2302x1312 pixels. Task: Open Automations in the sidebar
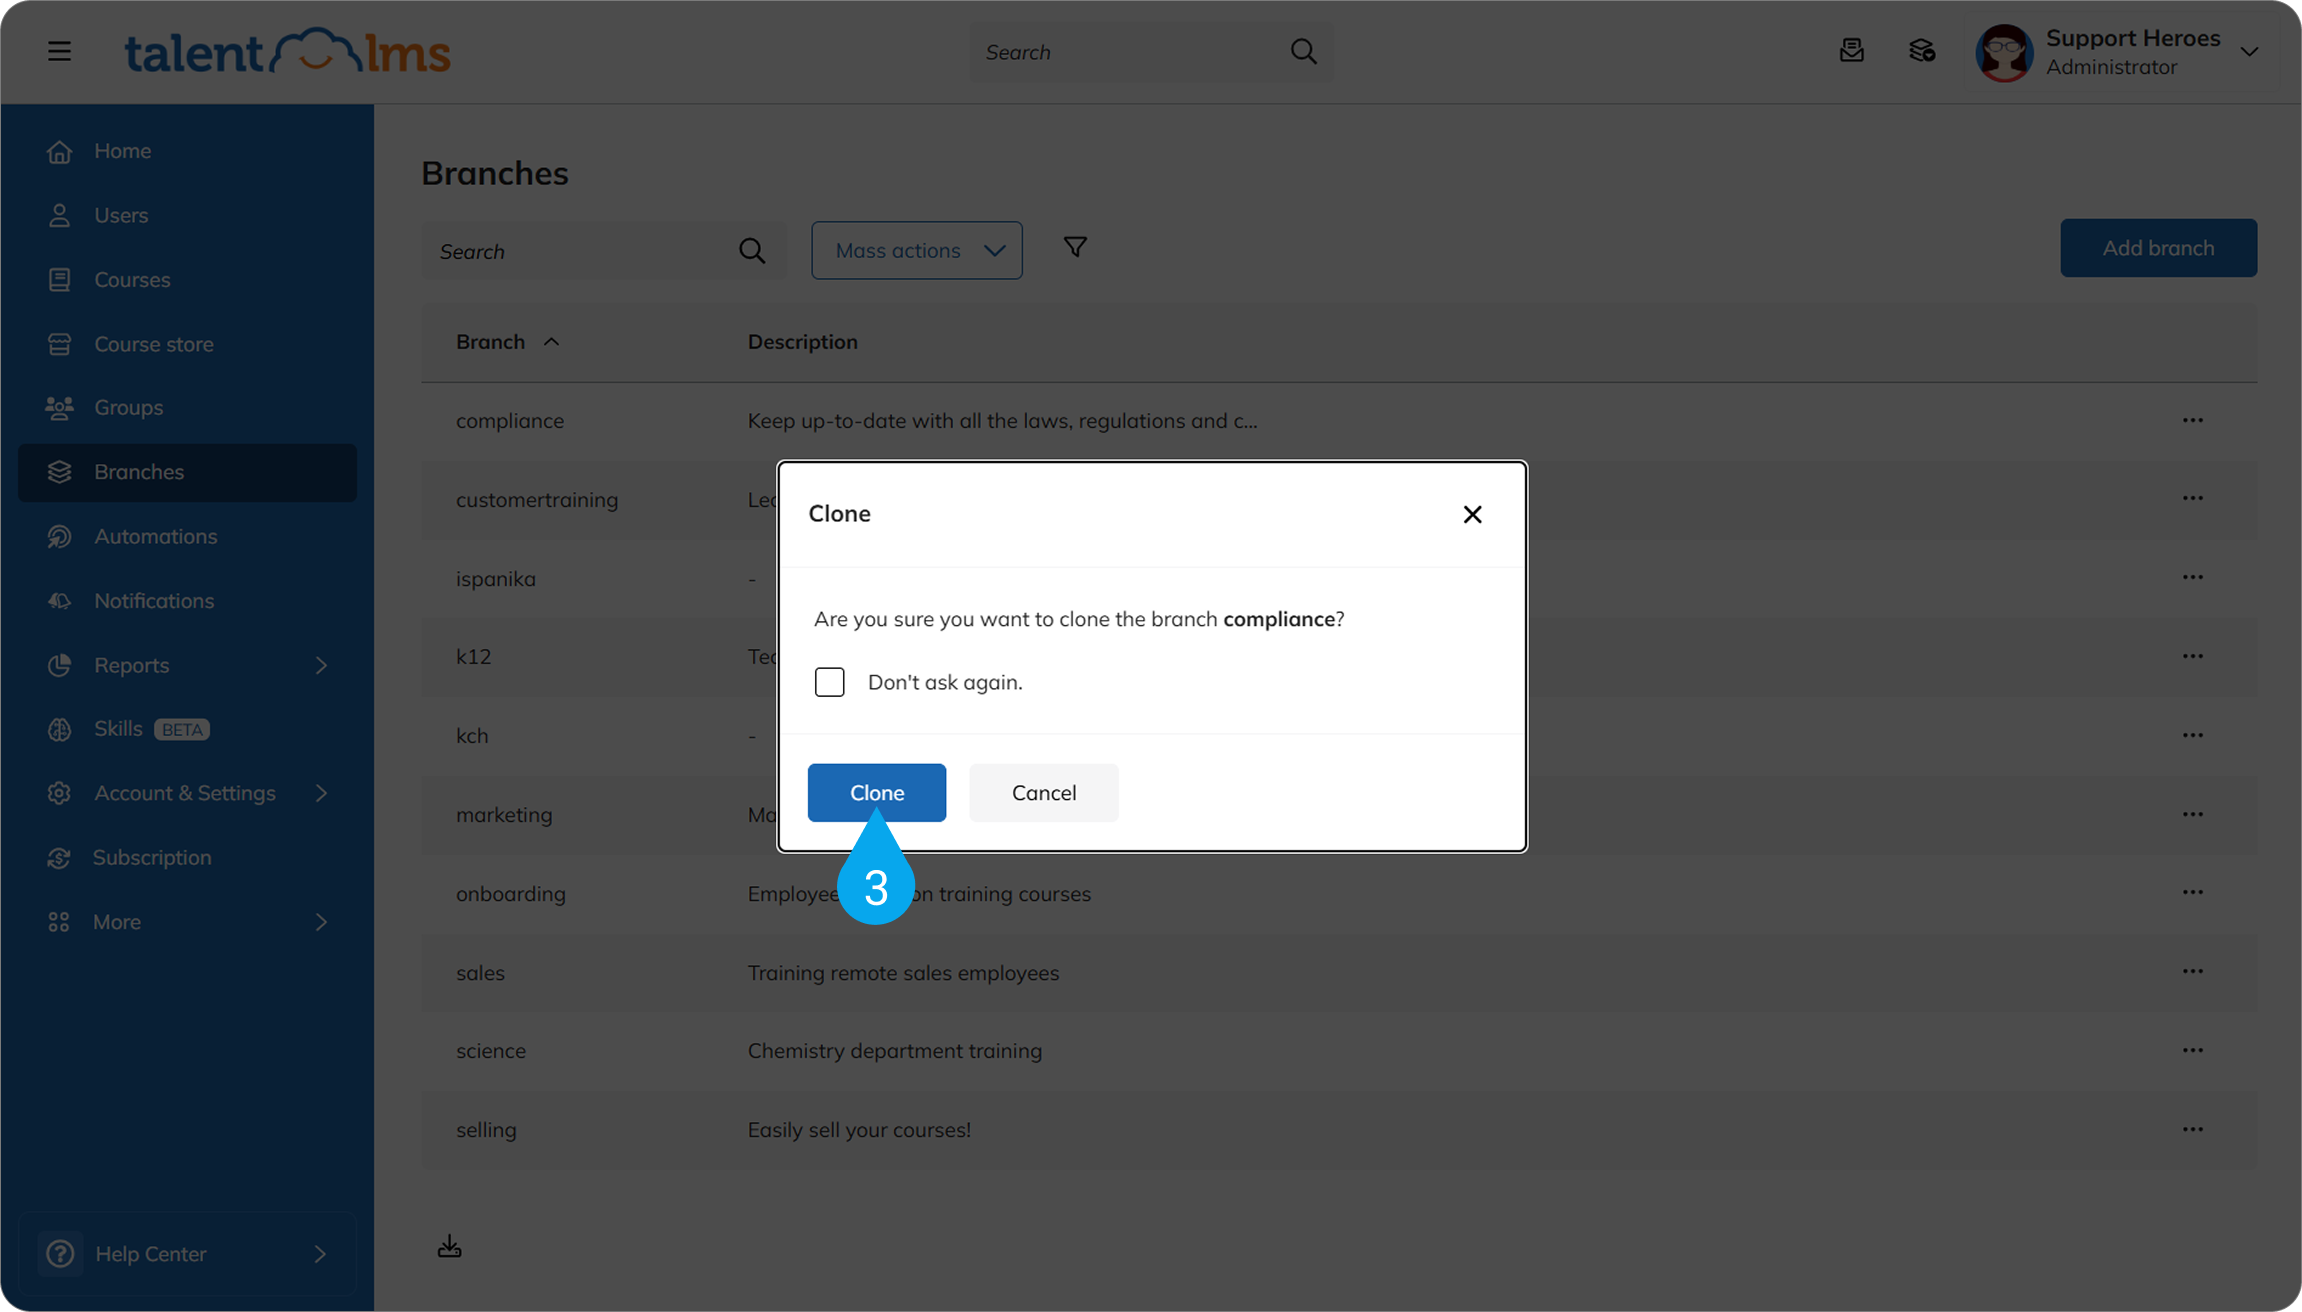coord(187,536)
